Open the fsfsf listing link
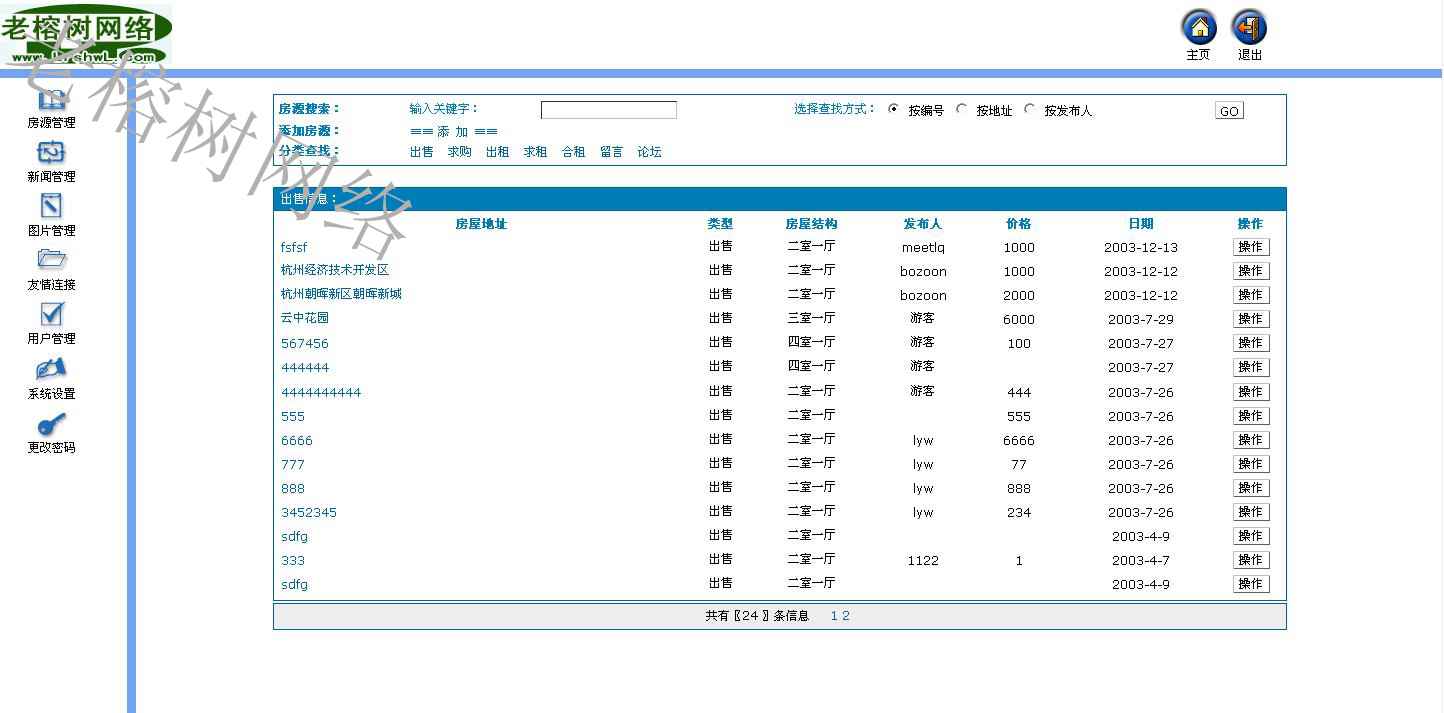 294,247
